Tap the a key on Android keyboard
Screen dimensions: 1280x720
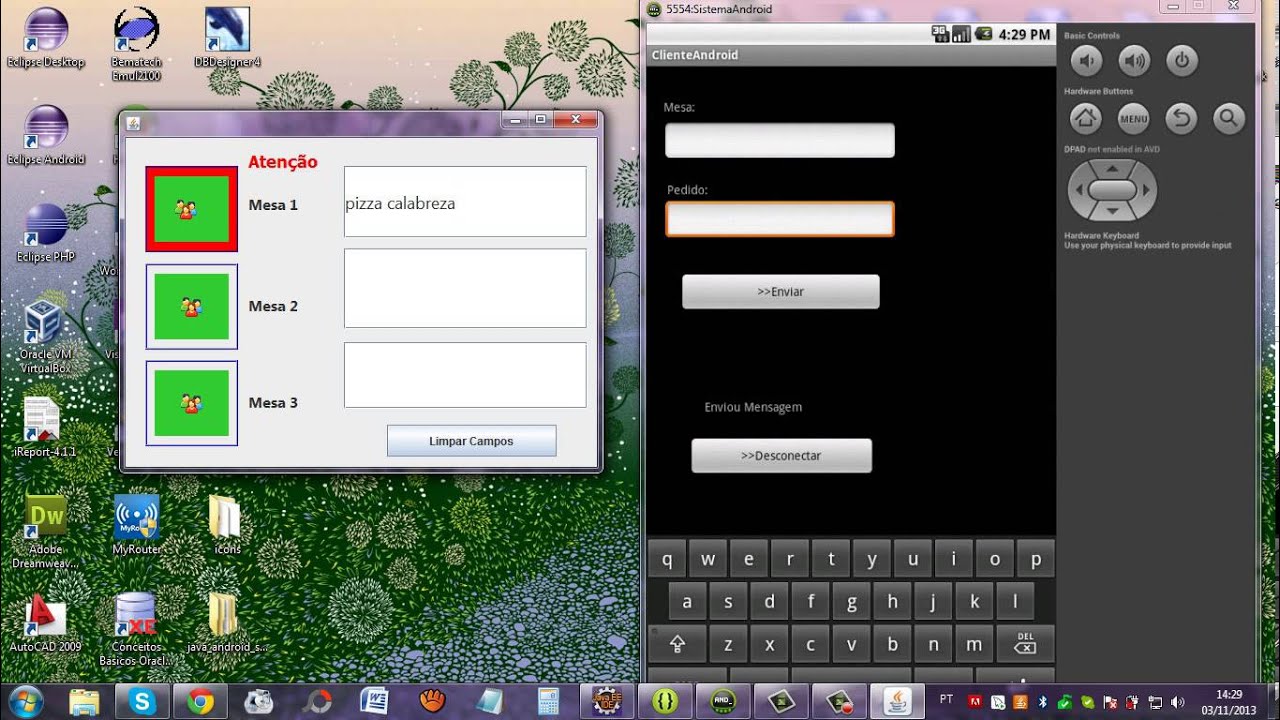pyautogui.click(x=687, y=602)
